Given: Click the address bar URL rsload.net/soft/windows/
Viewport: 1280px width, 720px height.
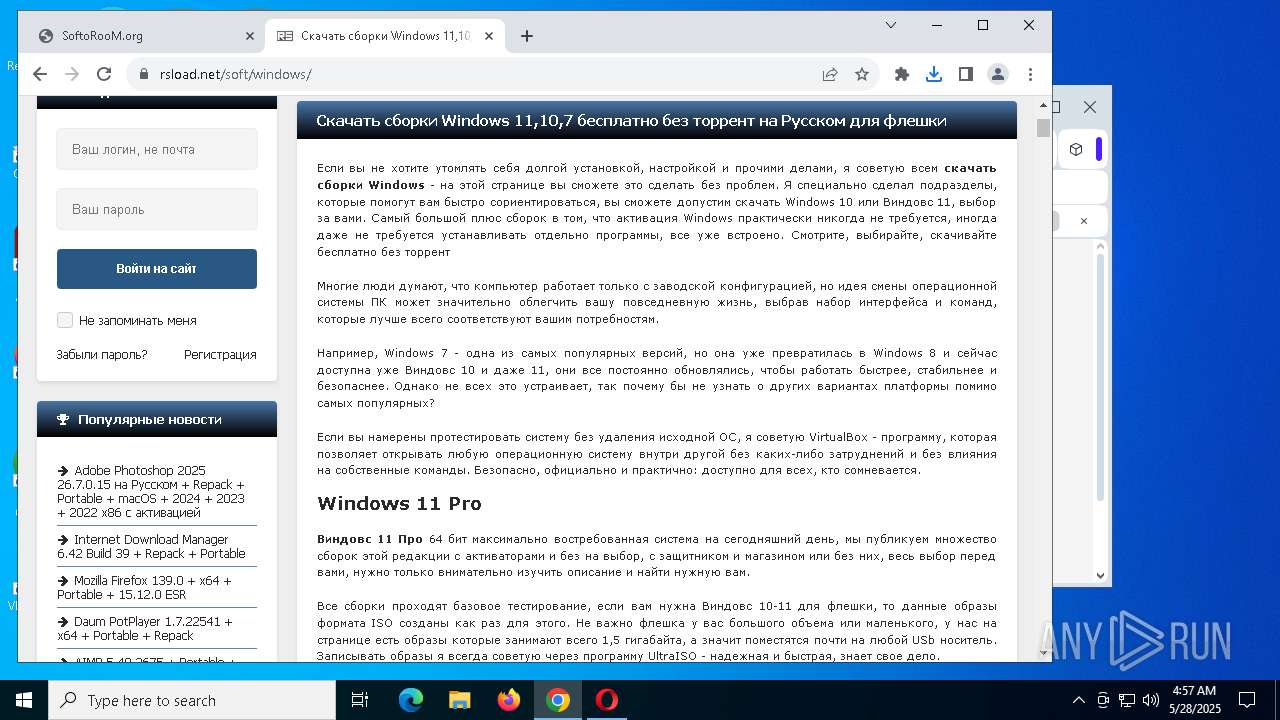Looking at the screenshot, I should click(236, 74).
